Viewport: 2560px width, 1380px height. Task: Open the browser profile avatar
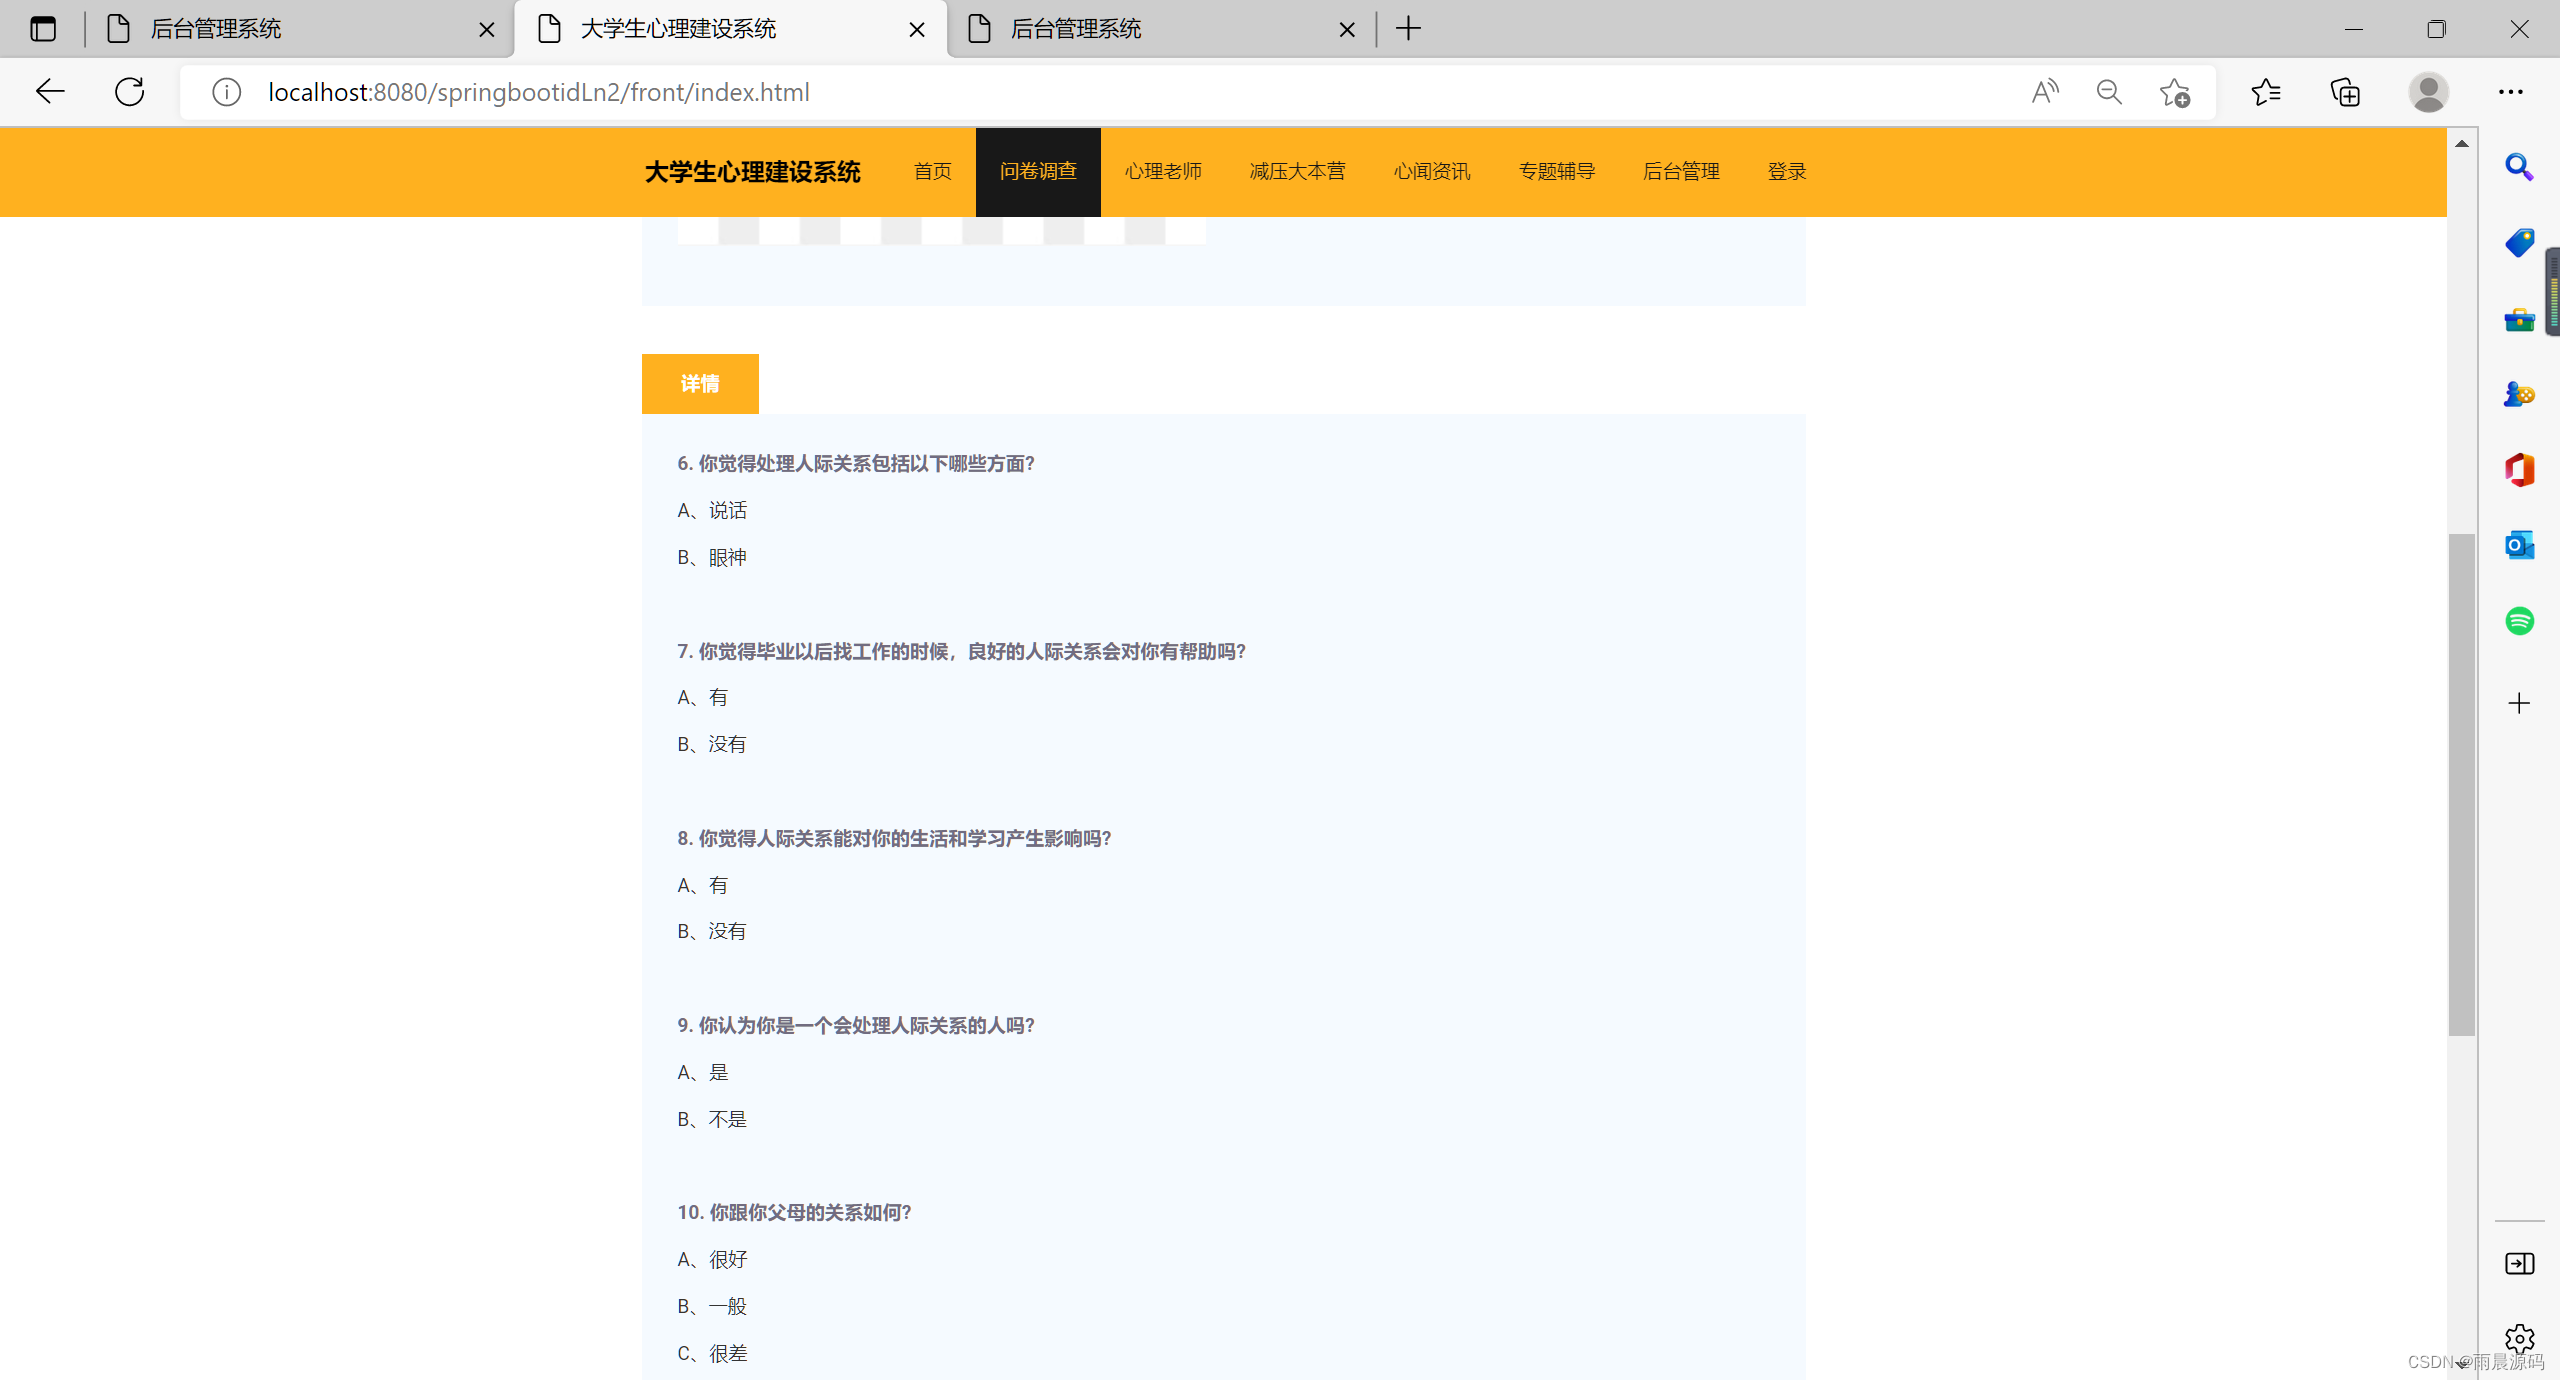point(2429,92)
